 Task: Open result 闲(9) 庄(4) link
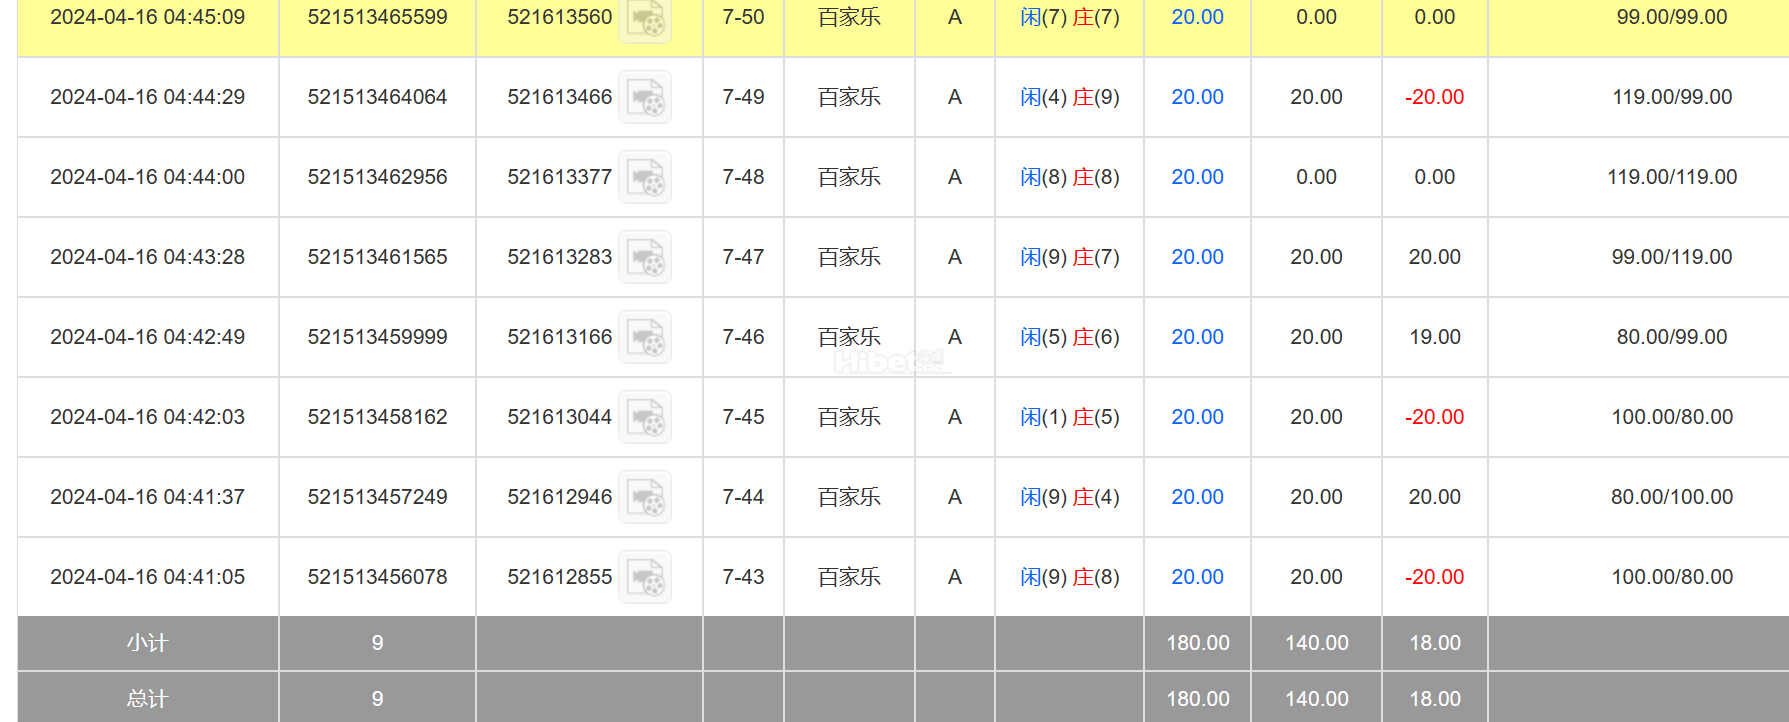click(1069, 497)
